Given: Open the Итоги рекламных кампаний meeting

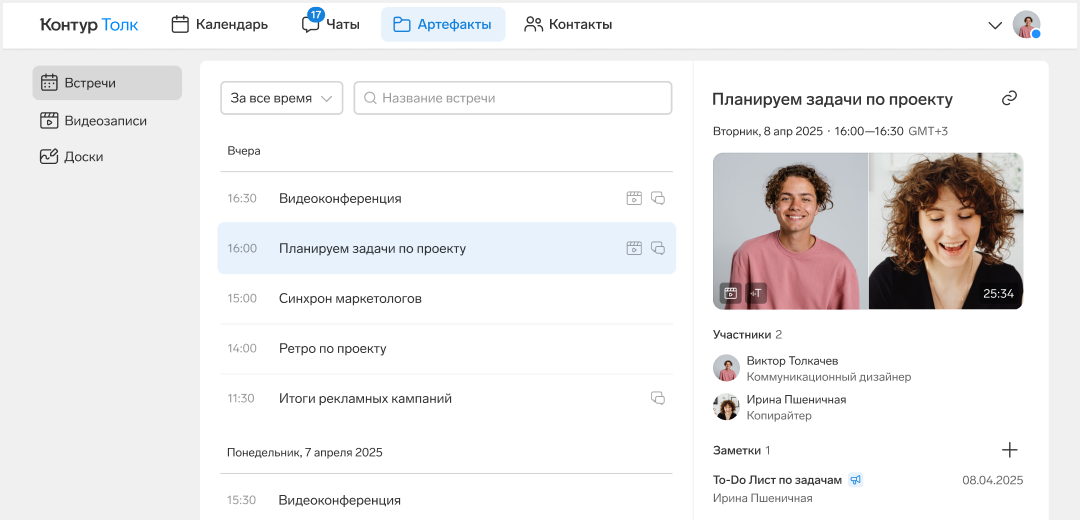Looking at the screenshot, I should pos(446,398).
